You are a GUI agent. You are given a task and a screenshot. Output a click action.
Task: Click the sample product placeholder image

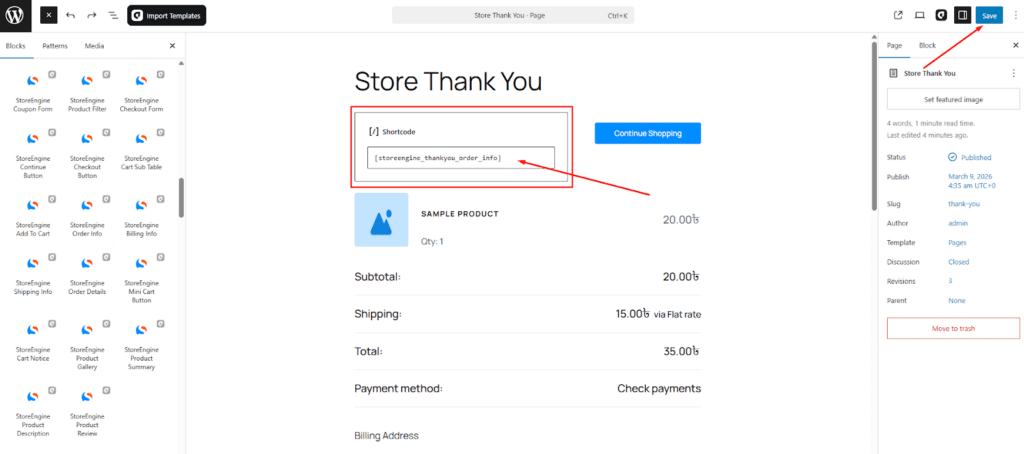point(381,219)
